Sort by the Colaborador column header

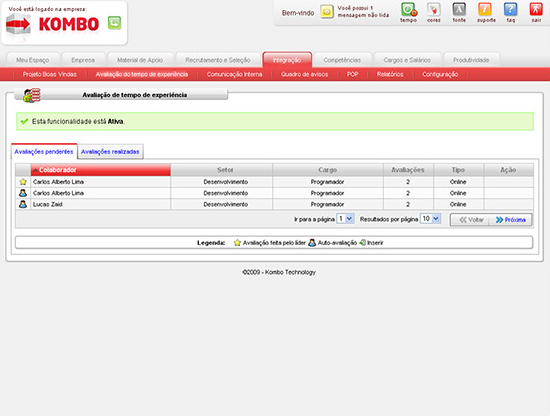[x=101, y=170]
